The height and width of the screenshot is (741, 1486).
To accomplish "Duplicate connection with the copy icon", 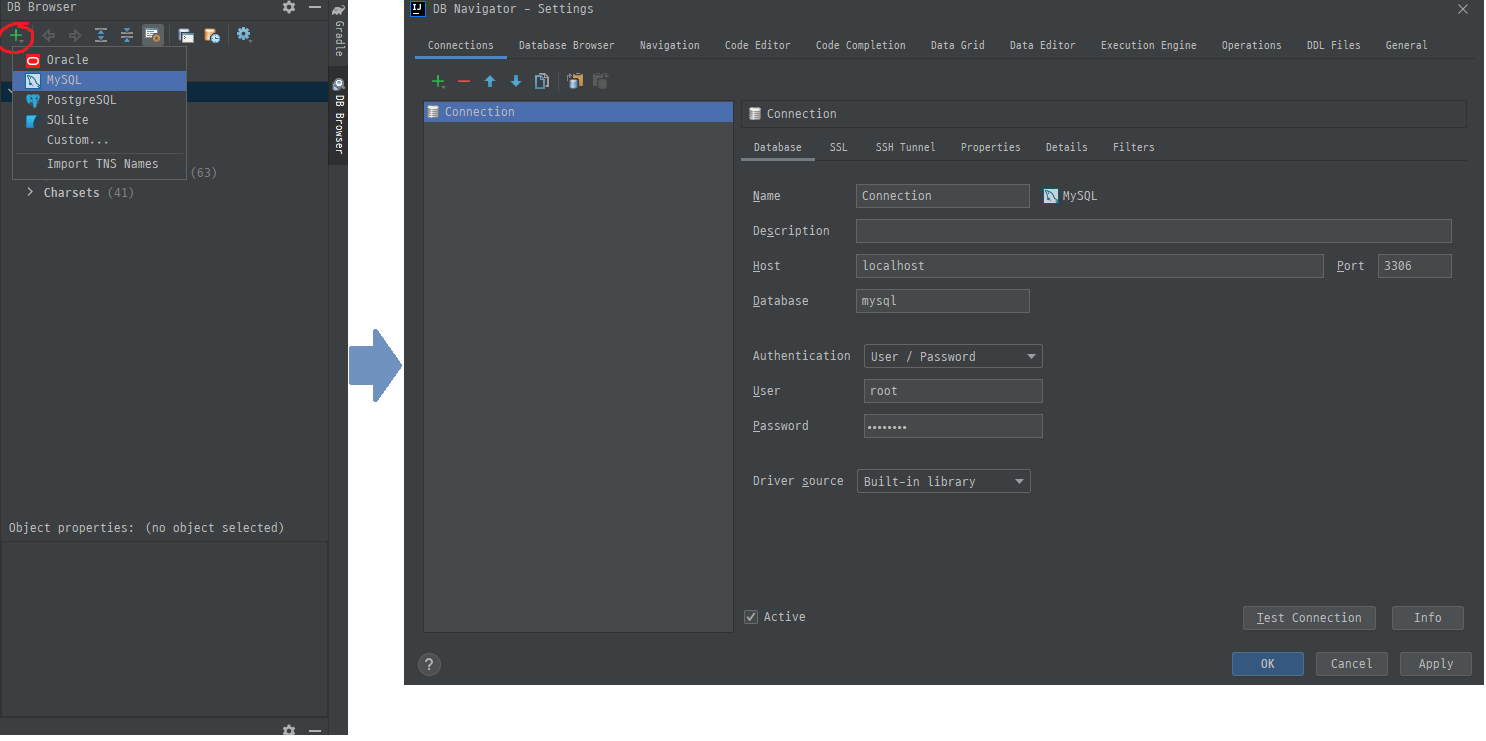I will pyautogui.click(x=542, y=81).
